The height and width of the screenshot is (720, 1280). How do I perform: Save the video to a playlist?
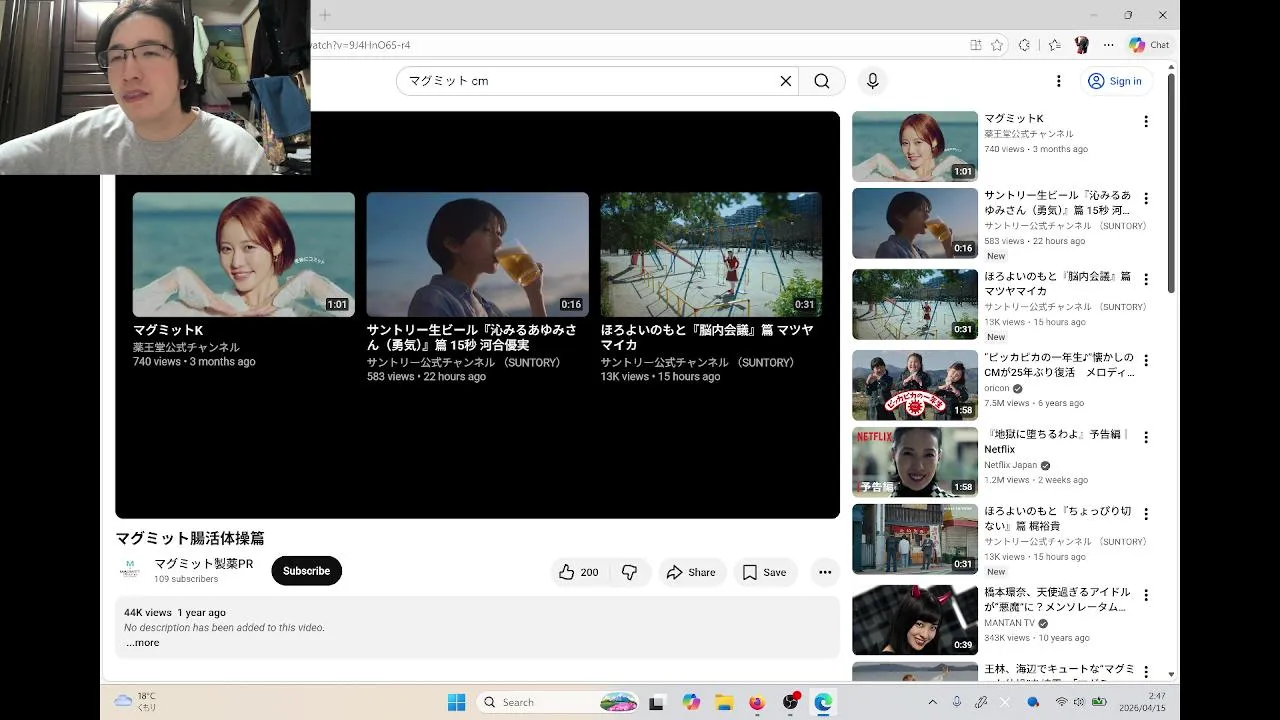pyautogui.click(x=764, y=572)
